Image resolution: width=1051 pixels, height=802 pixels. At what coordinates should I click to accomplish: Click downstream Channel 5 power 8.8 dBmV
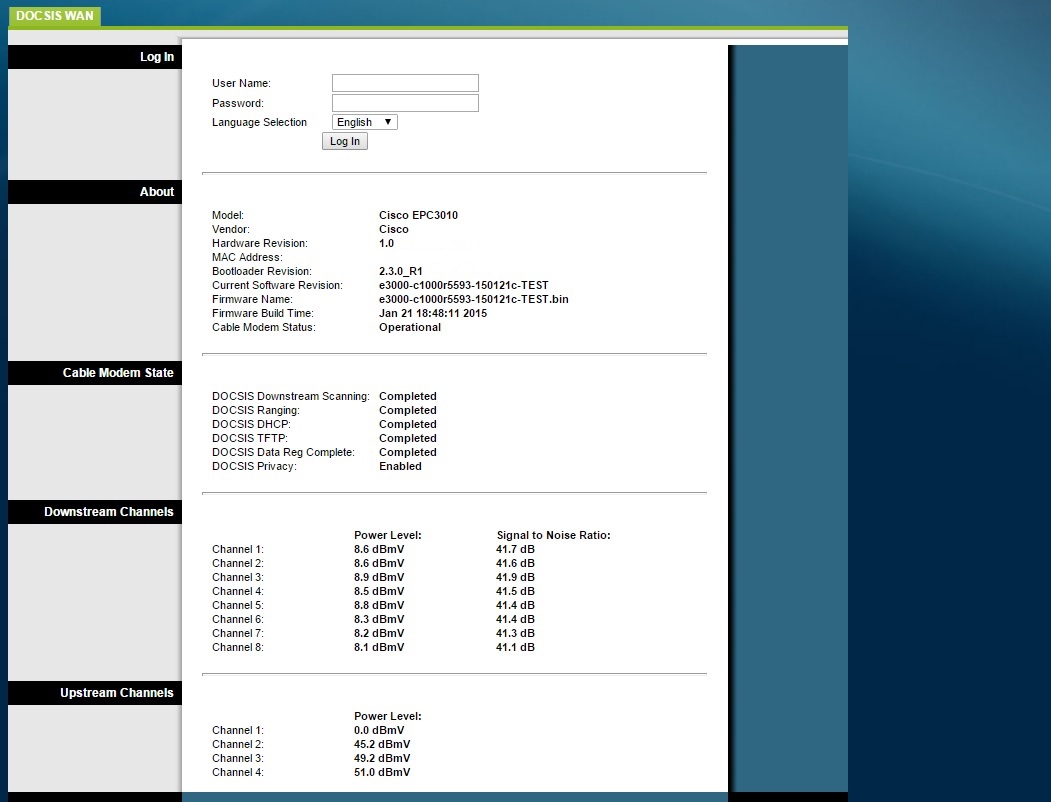(379, 606)
